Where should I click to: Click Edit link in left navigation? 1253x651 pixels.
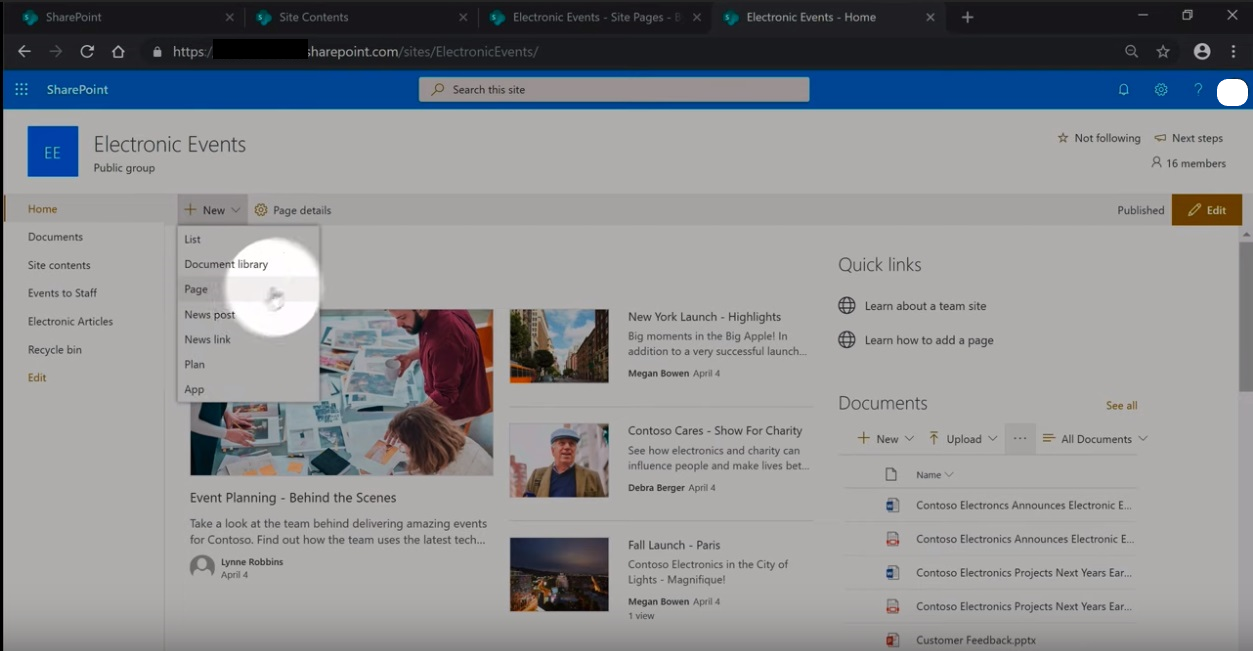pos(37,378)
